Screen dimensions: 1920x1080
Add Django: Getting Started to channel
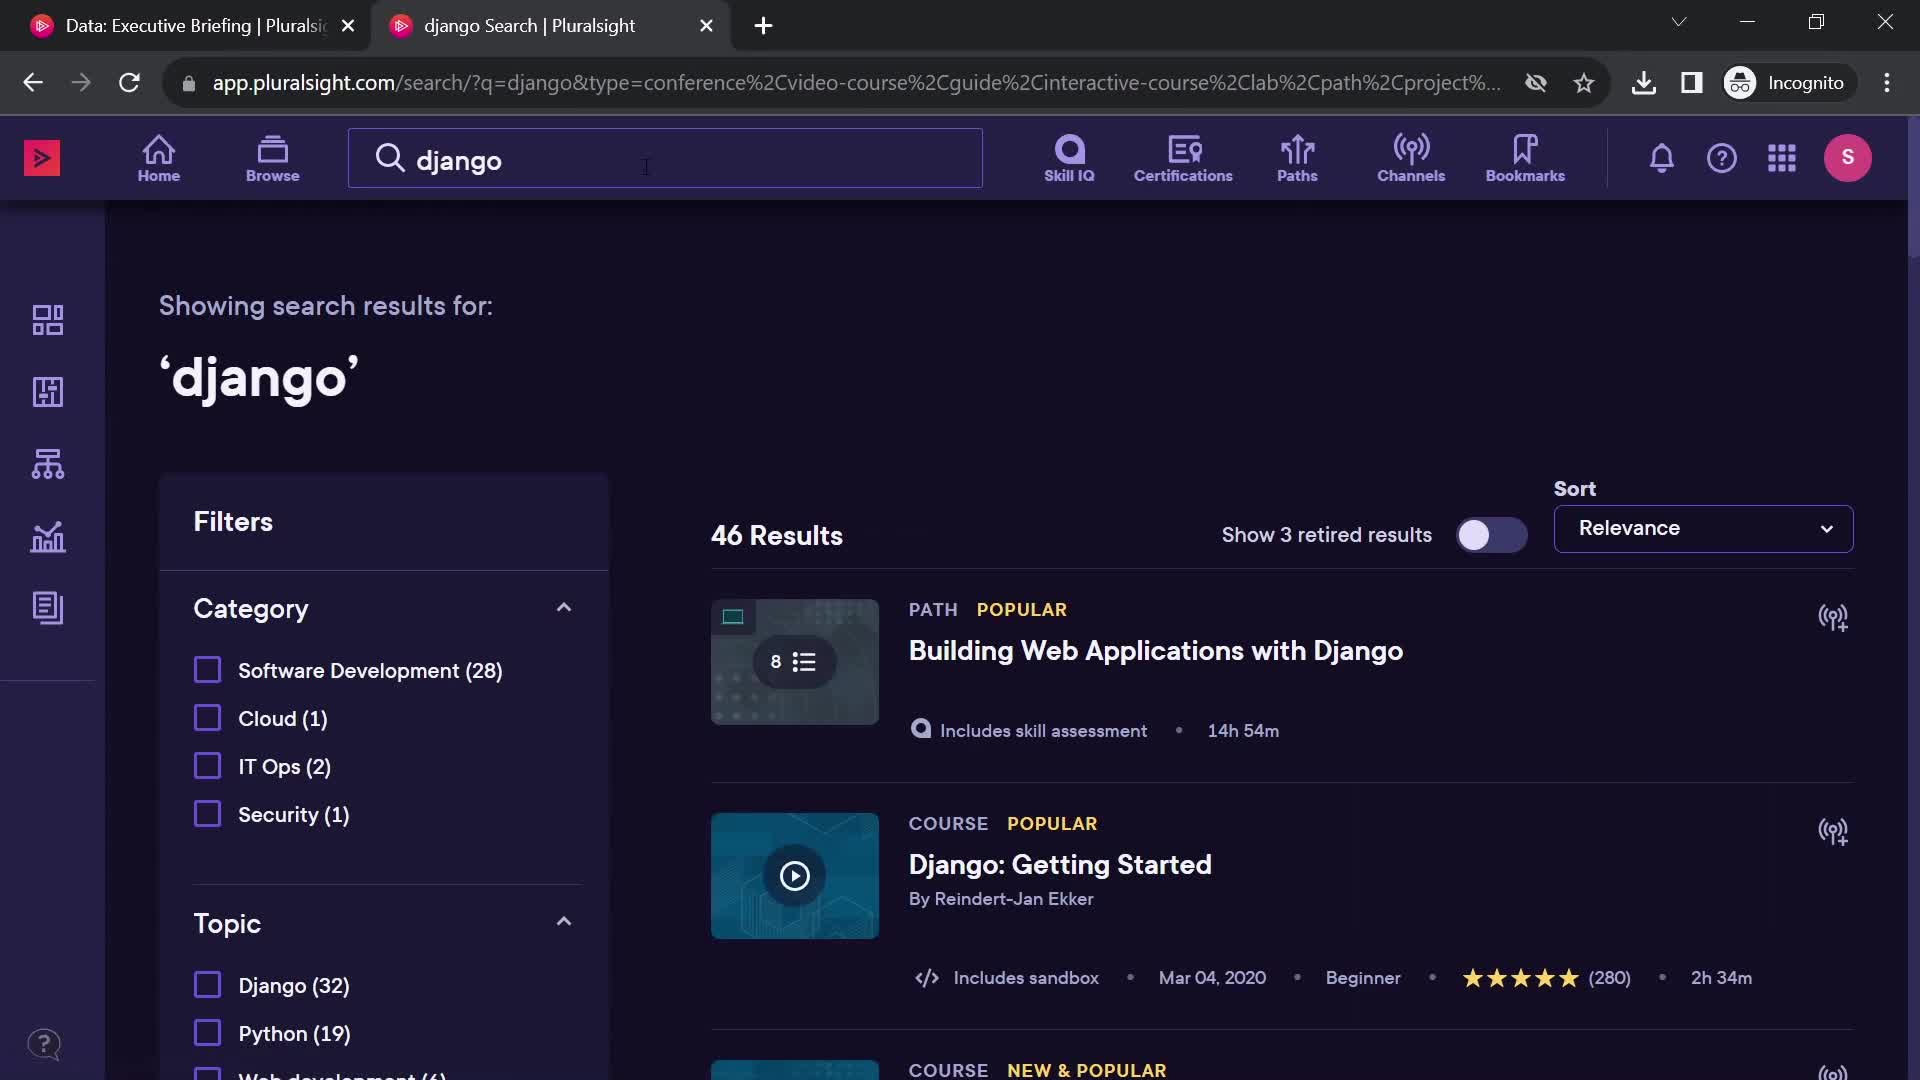pos(1832,832)
